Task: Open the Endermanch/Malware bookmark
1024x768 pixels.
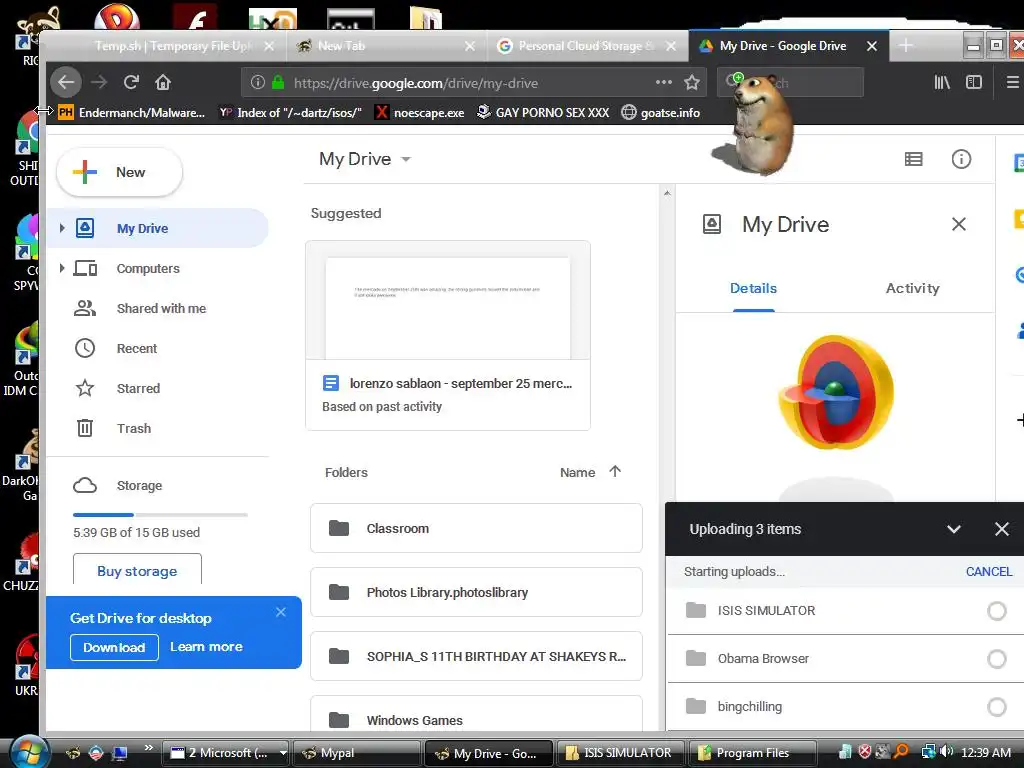Action: (x=131, y=112)
